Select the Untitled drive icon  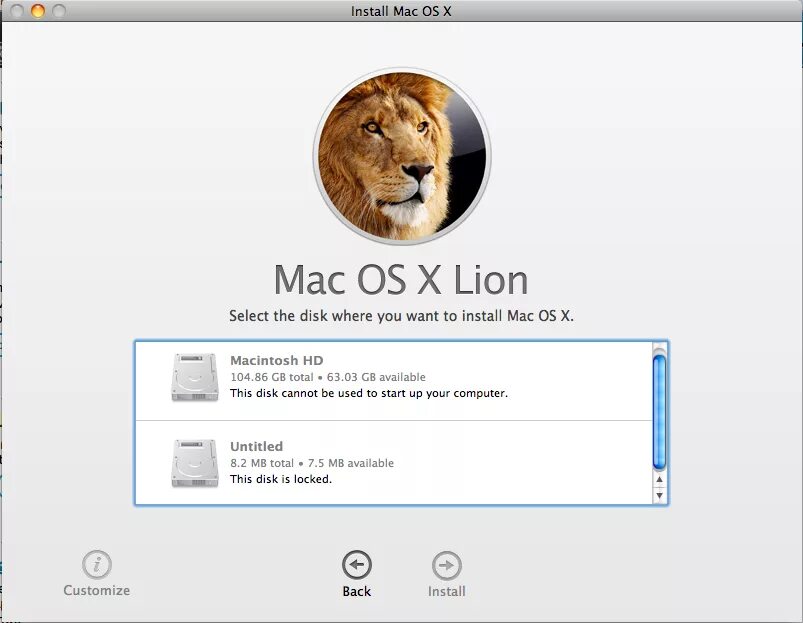click(x=195, y=463)
